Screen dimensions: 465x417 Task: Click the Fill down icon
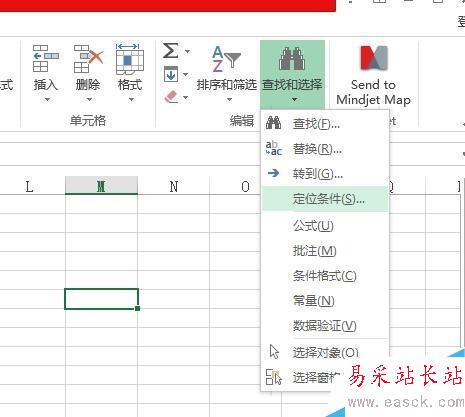pos(171,74)
